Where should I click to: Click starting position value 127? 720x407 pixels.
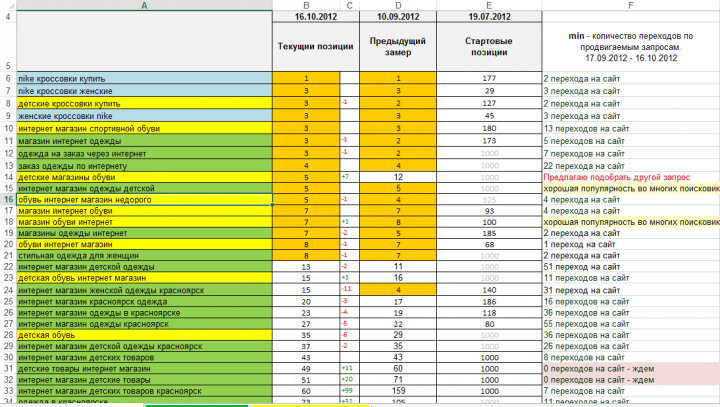[x=489, y=103]
